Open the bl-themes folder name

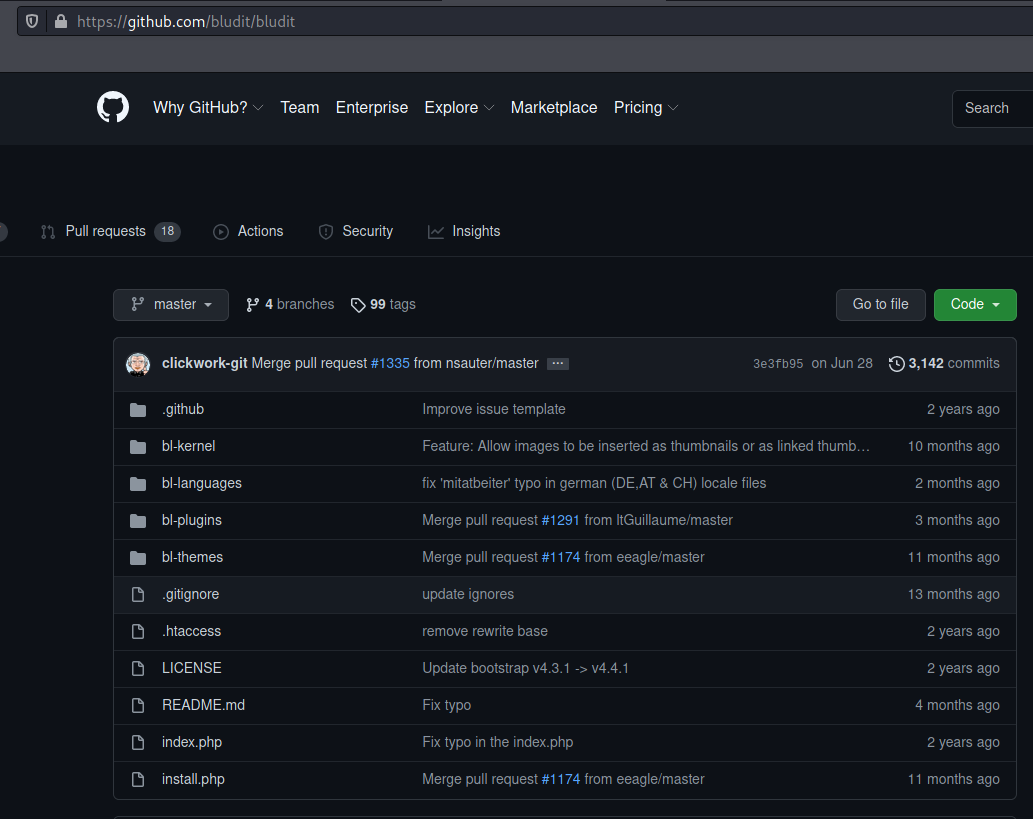(x=192, y=557)
